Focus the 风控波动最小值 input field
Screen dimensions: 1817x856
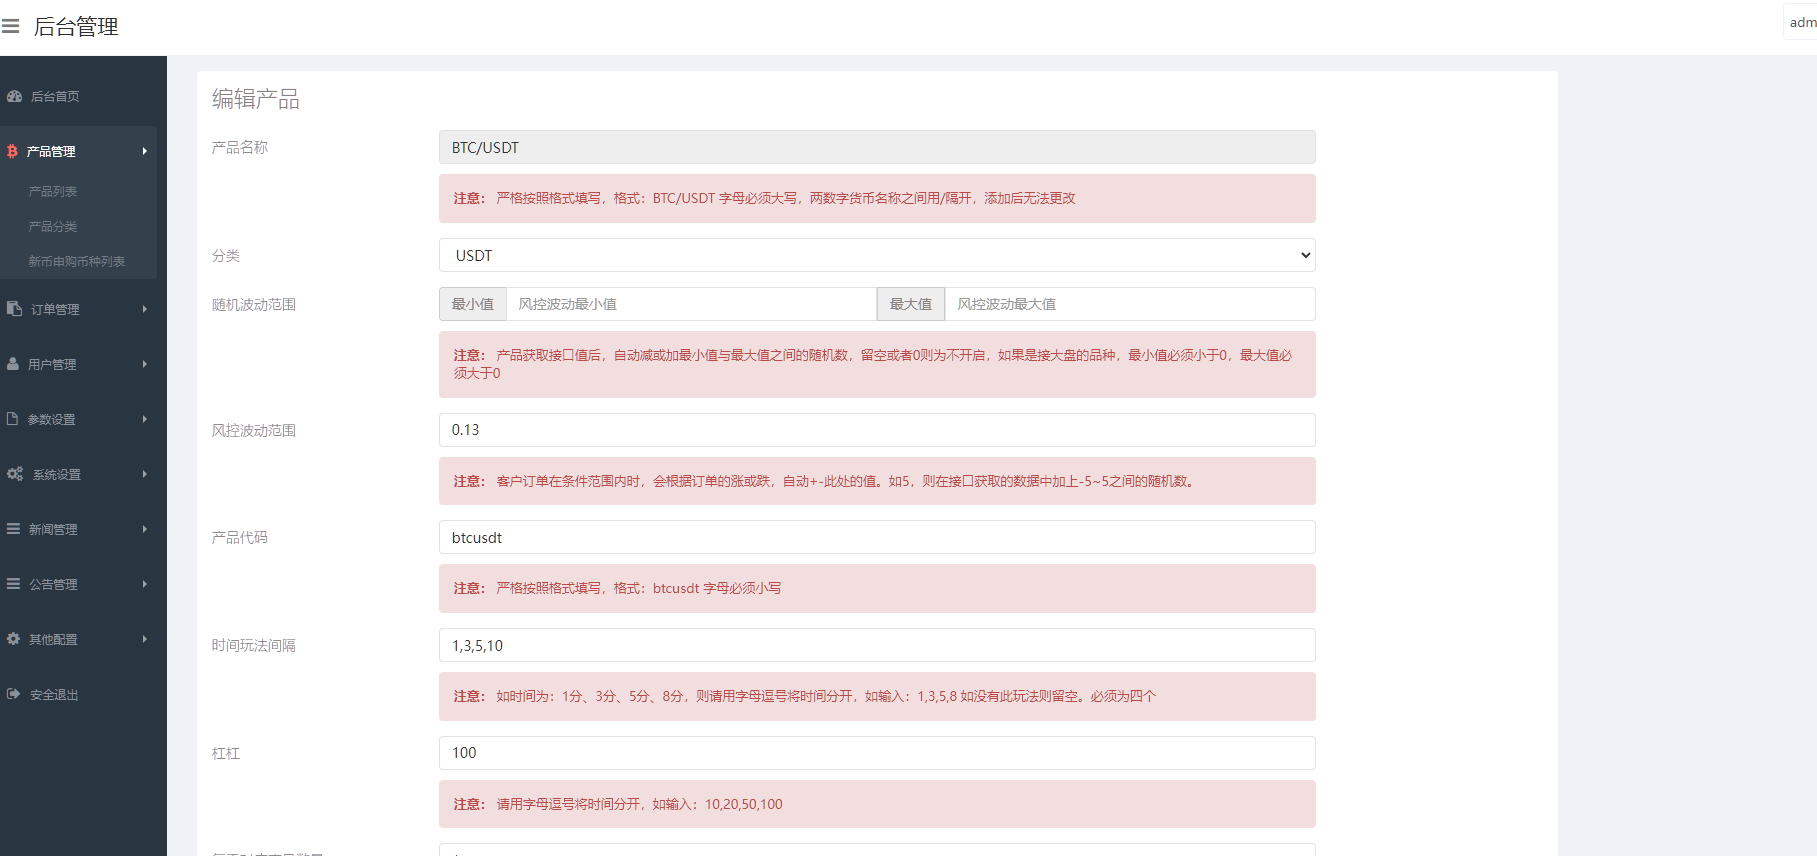point(690,304)
